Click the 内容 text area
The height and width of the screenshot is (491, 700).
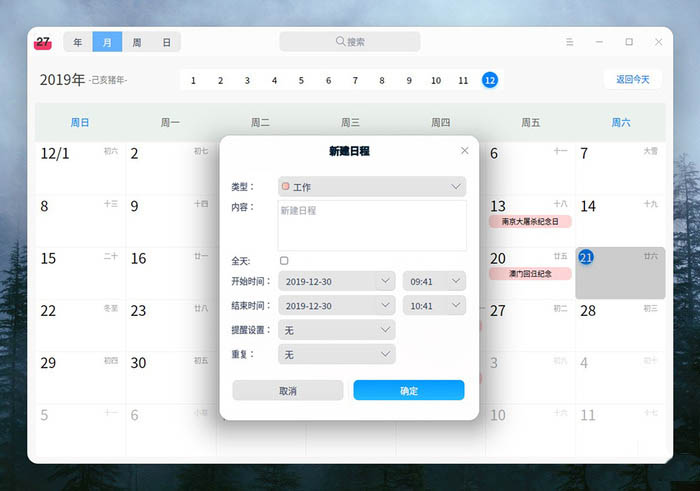coord(372,225)
